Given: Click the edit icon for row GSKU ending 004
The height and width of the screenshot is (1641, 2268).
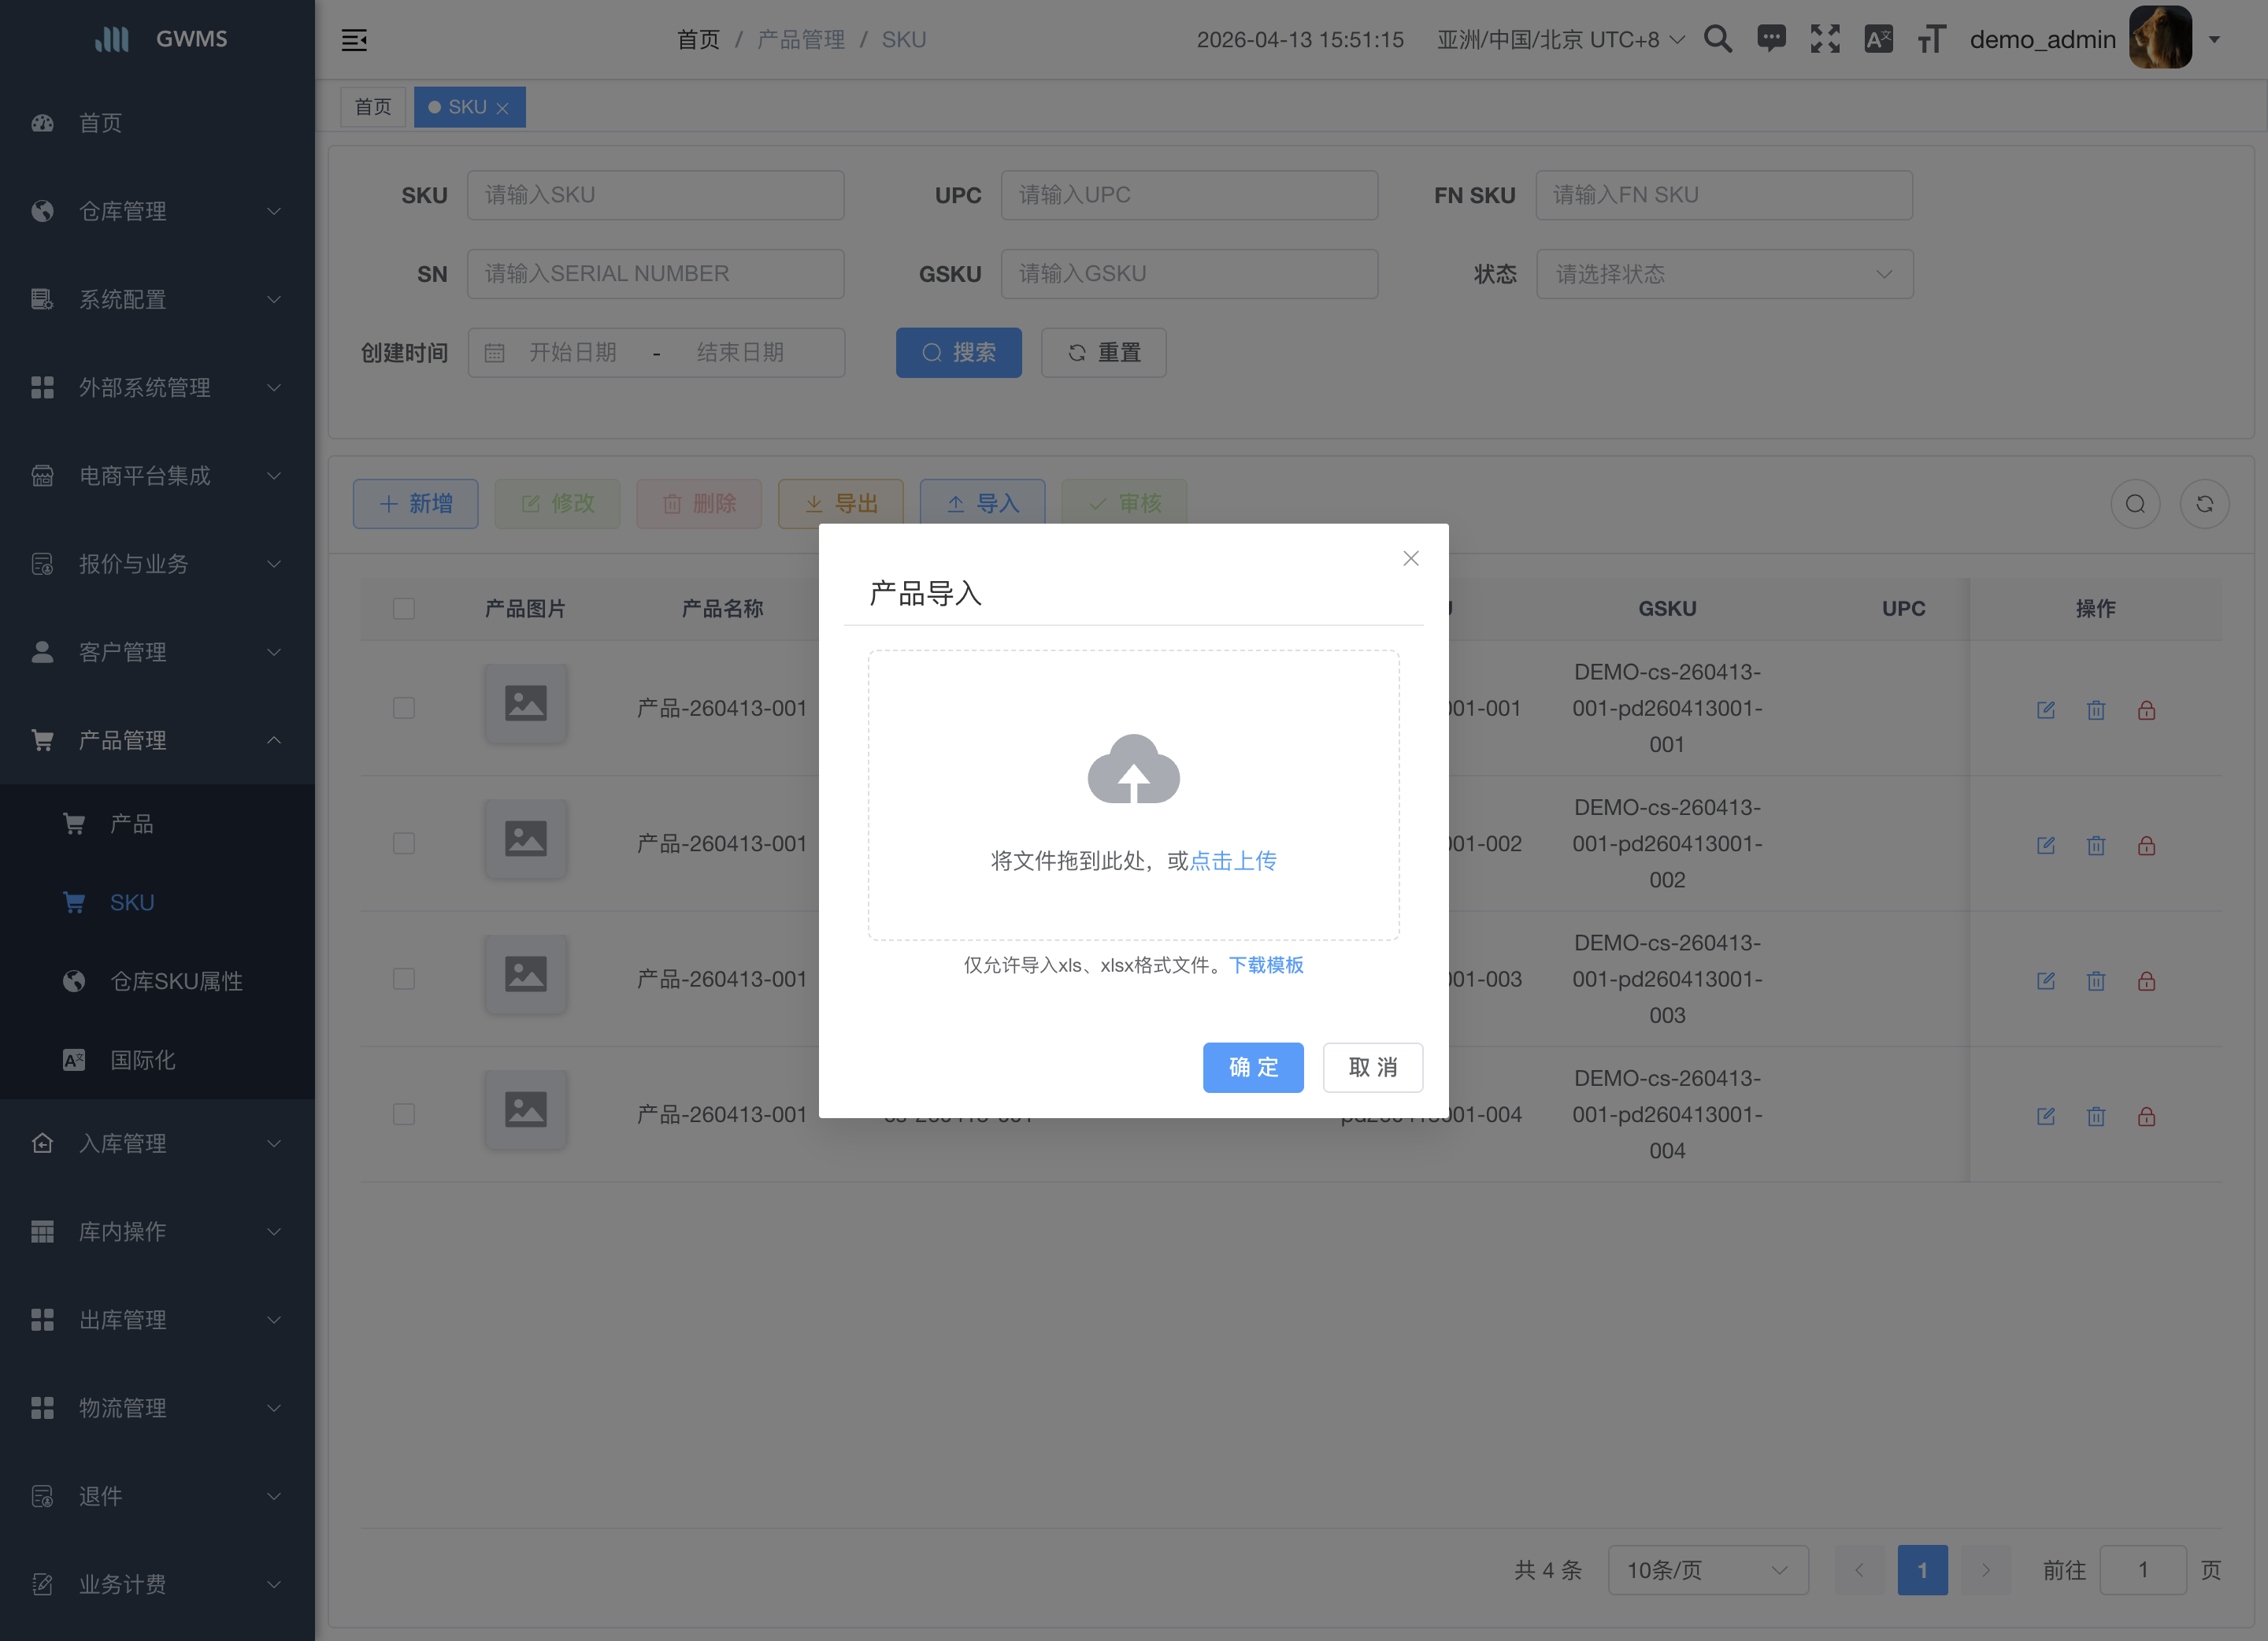Looking at the screenshot, I should pyautogui.click(x=2045, y=1116).
